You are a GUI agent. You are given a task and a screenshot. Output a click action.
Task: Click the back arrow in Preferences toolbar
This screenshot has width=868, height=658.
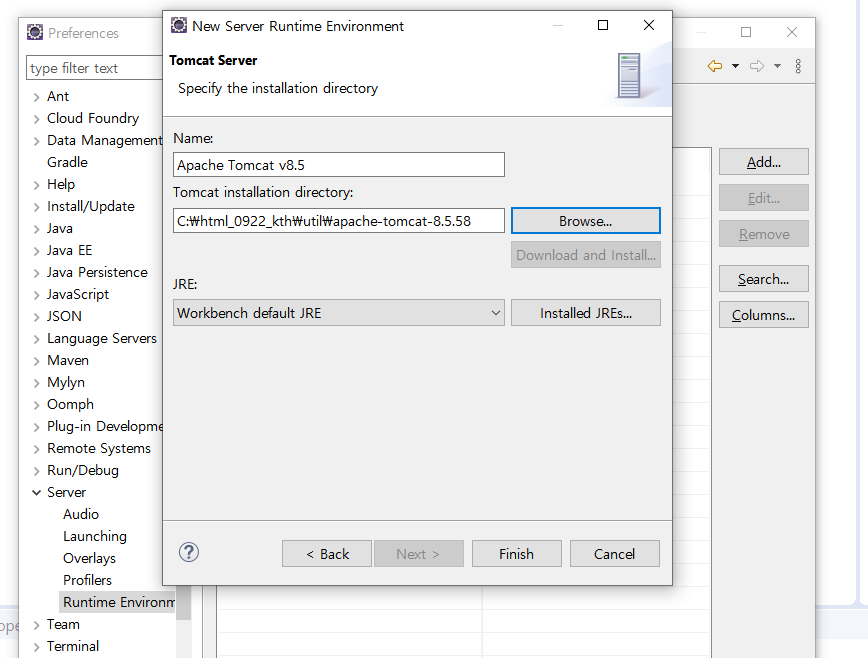715,66
